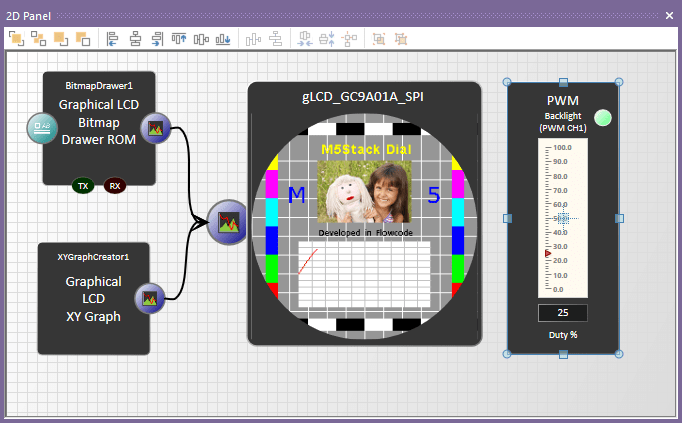Click the center on panel toolbar icon

349,39
